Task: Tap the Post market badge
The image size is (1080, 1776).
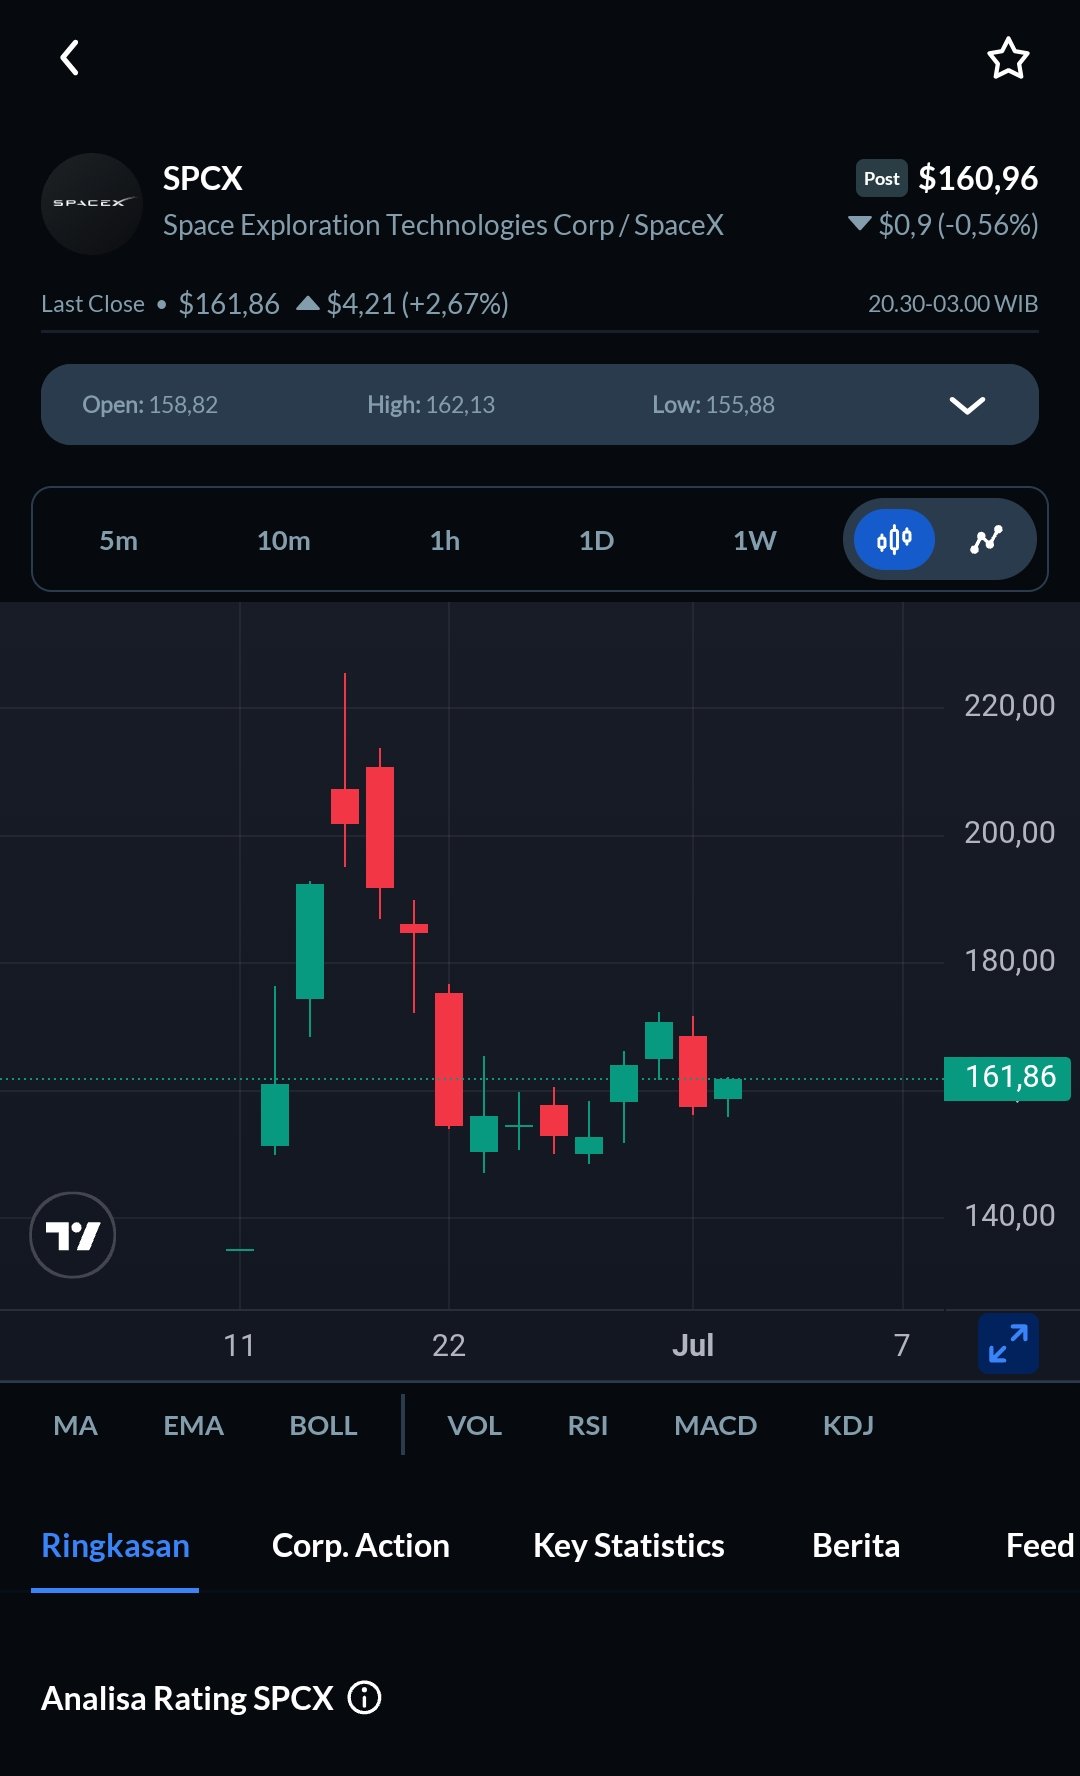Action: coord(881,178)
